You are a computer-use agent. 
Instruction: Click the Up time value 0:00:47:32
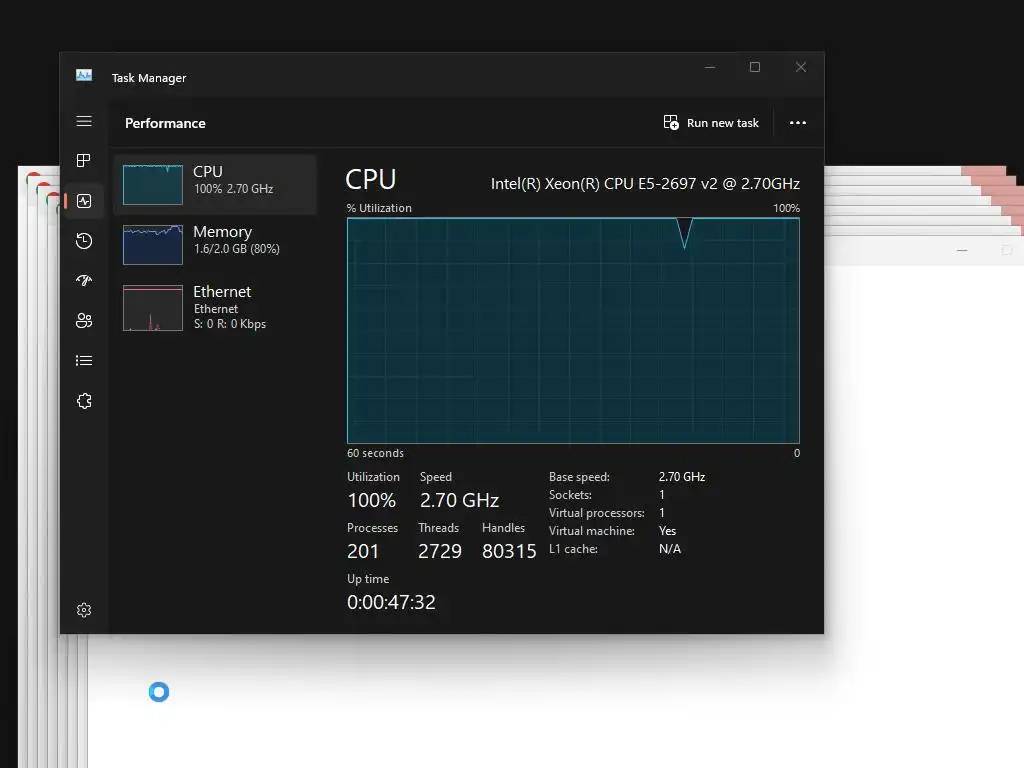(391, 602)
